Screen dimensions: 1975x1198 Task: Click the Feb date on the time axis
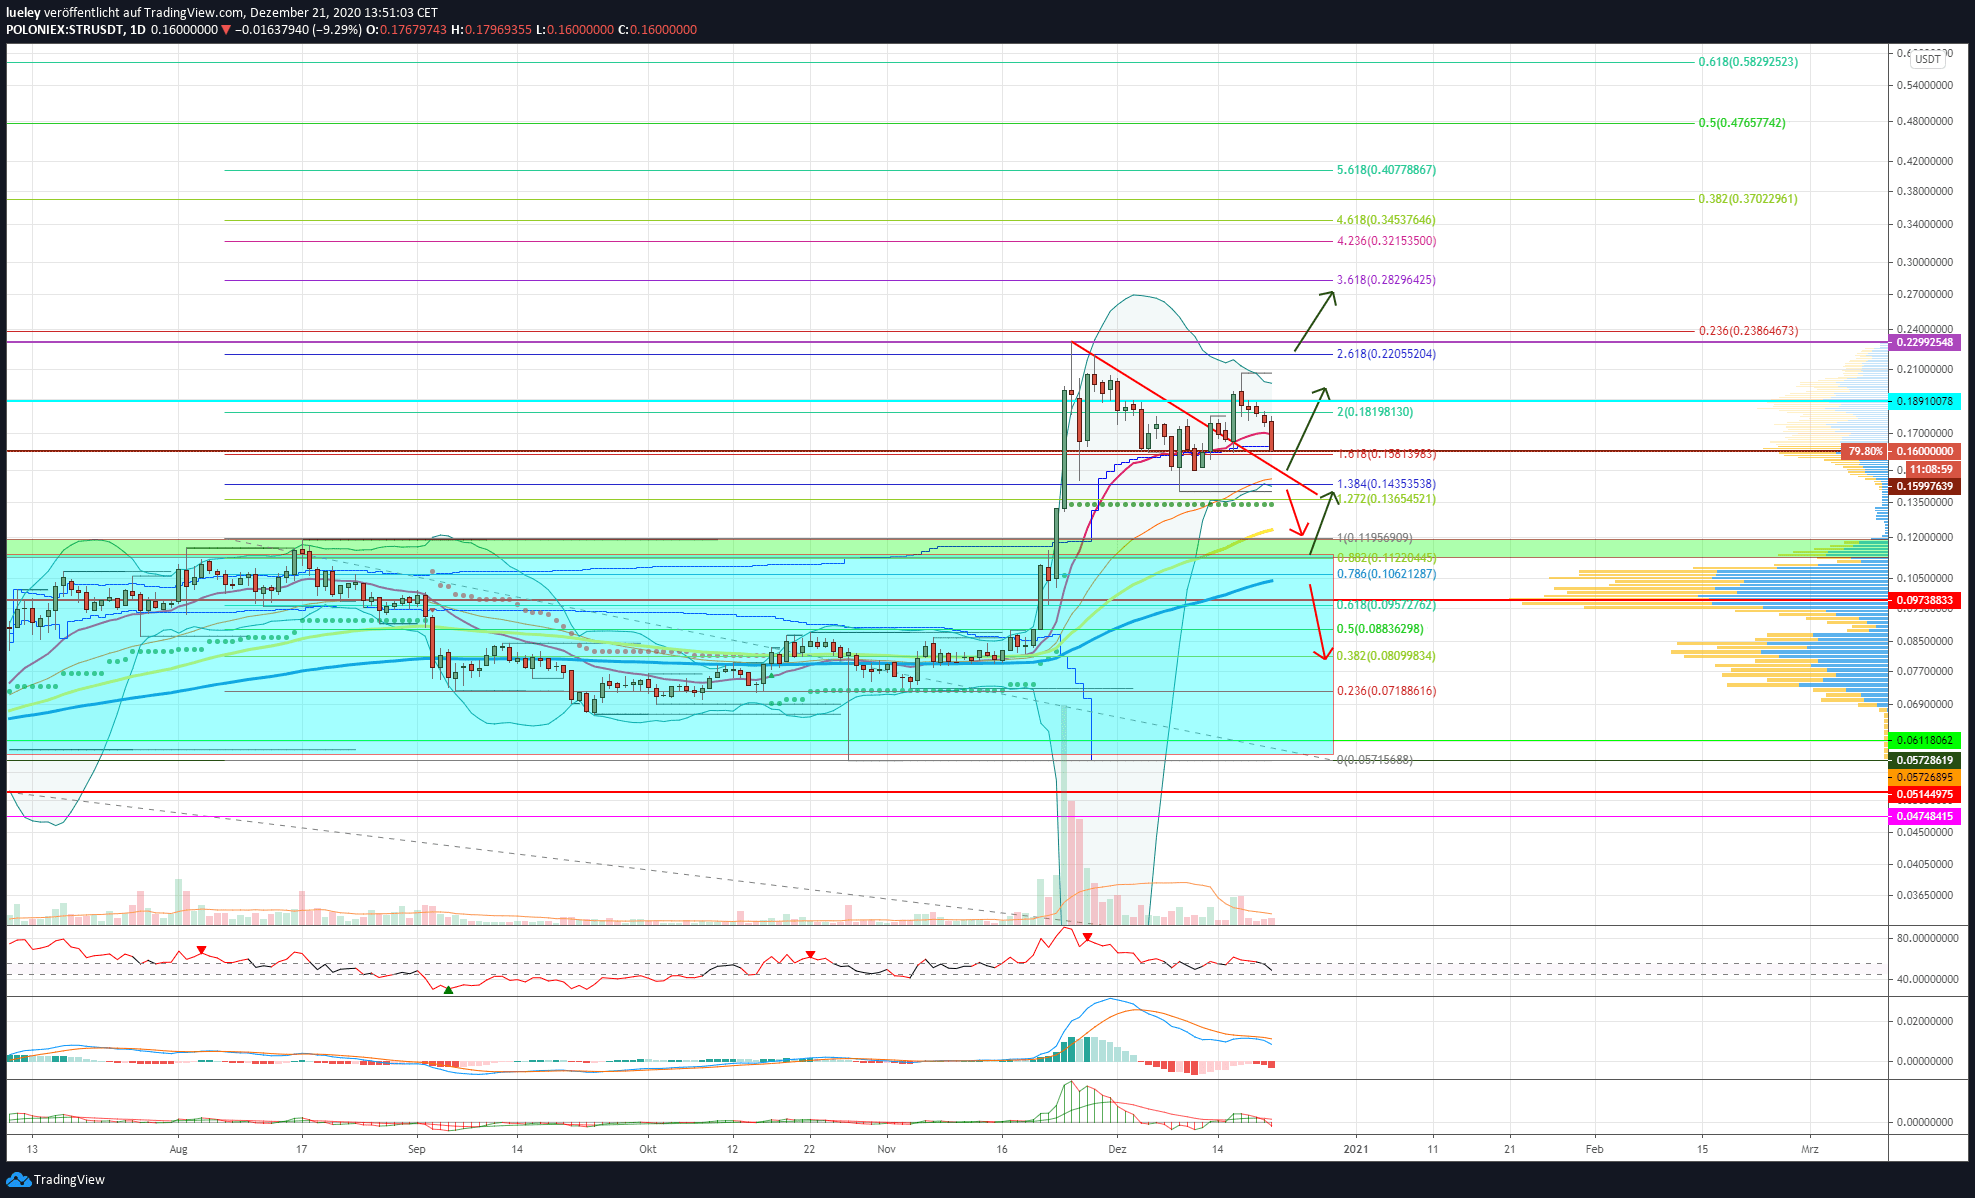1594,1149
